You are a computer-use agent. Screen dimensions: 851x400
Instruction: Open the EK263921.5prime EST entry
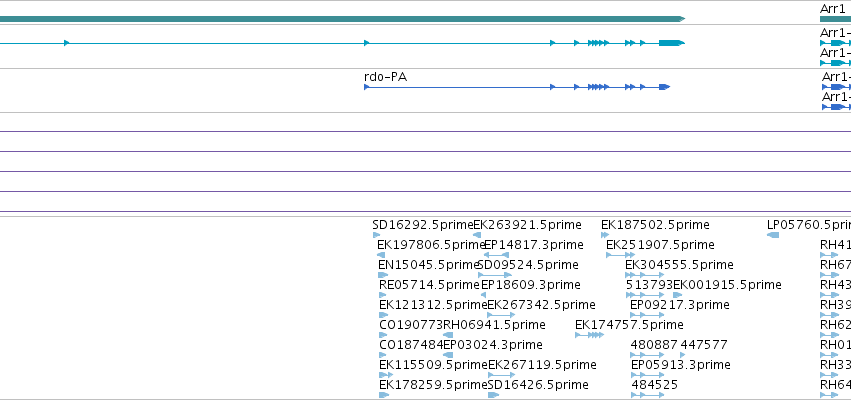click(x=527, y=225)
